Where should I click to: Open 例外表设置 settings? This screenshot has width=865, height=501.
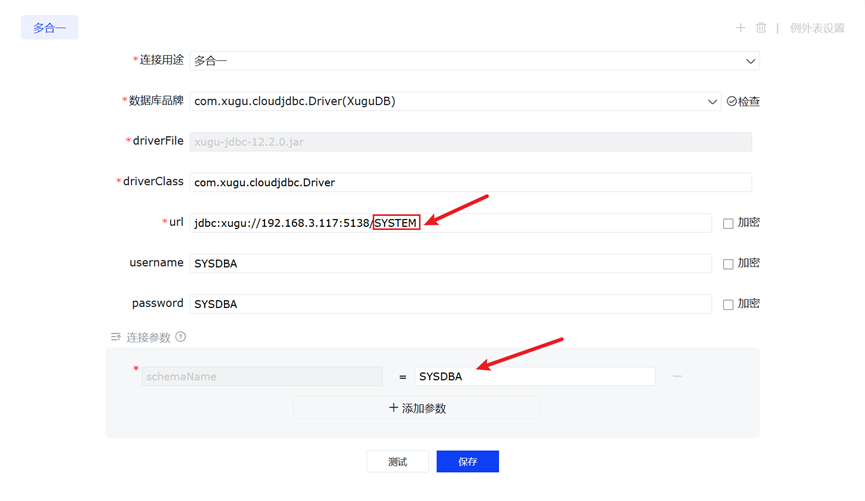point(817,28)
